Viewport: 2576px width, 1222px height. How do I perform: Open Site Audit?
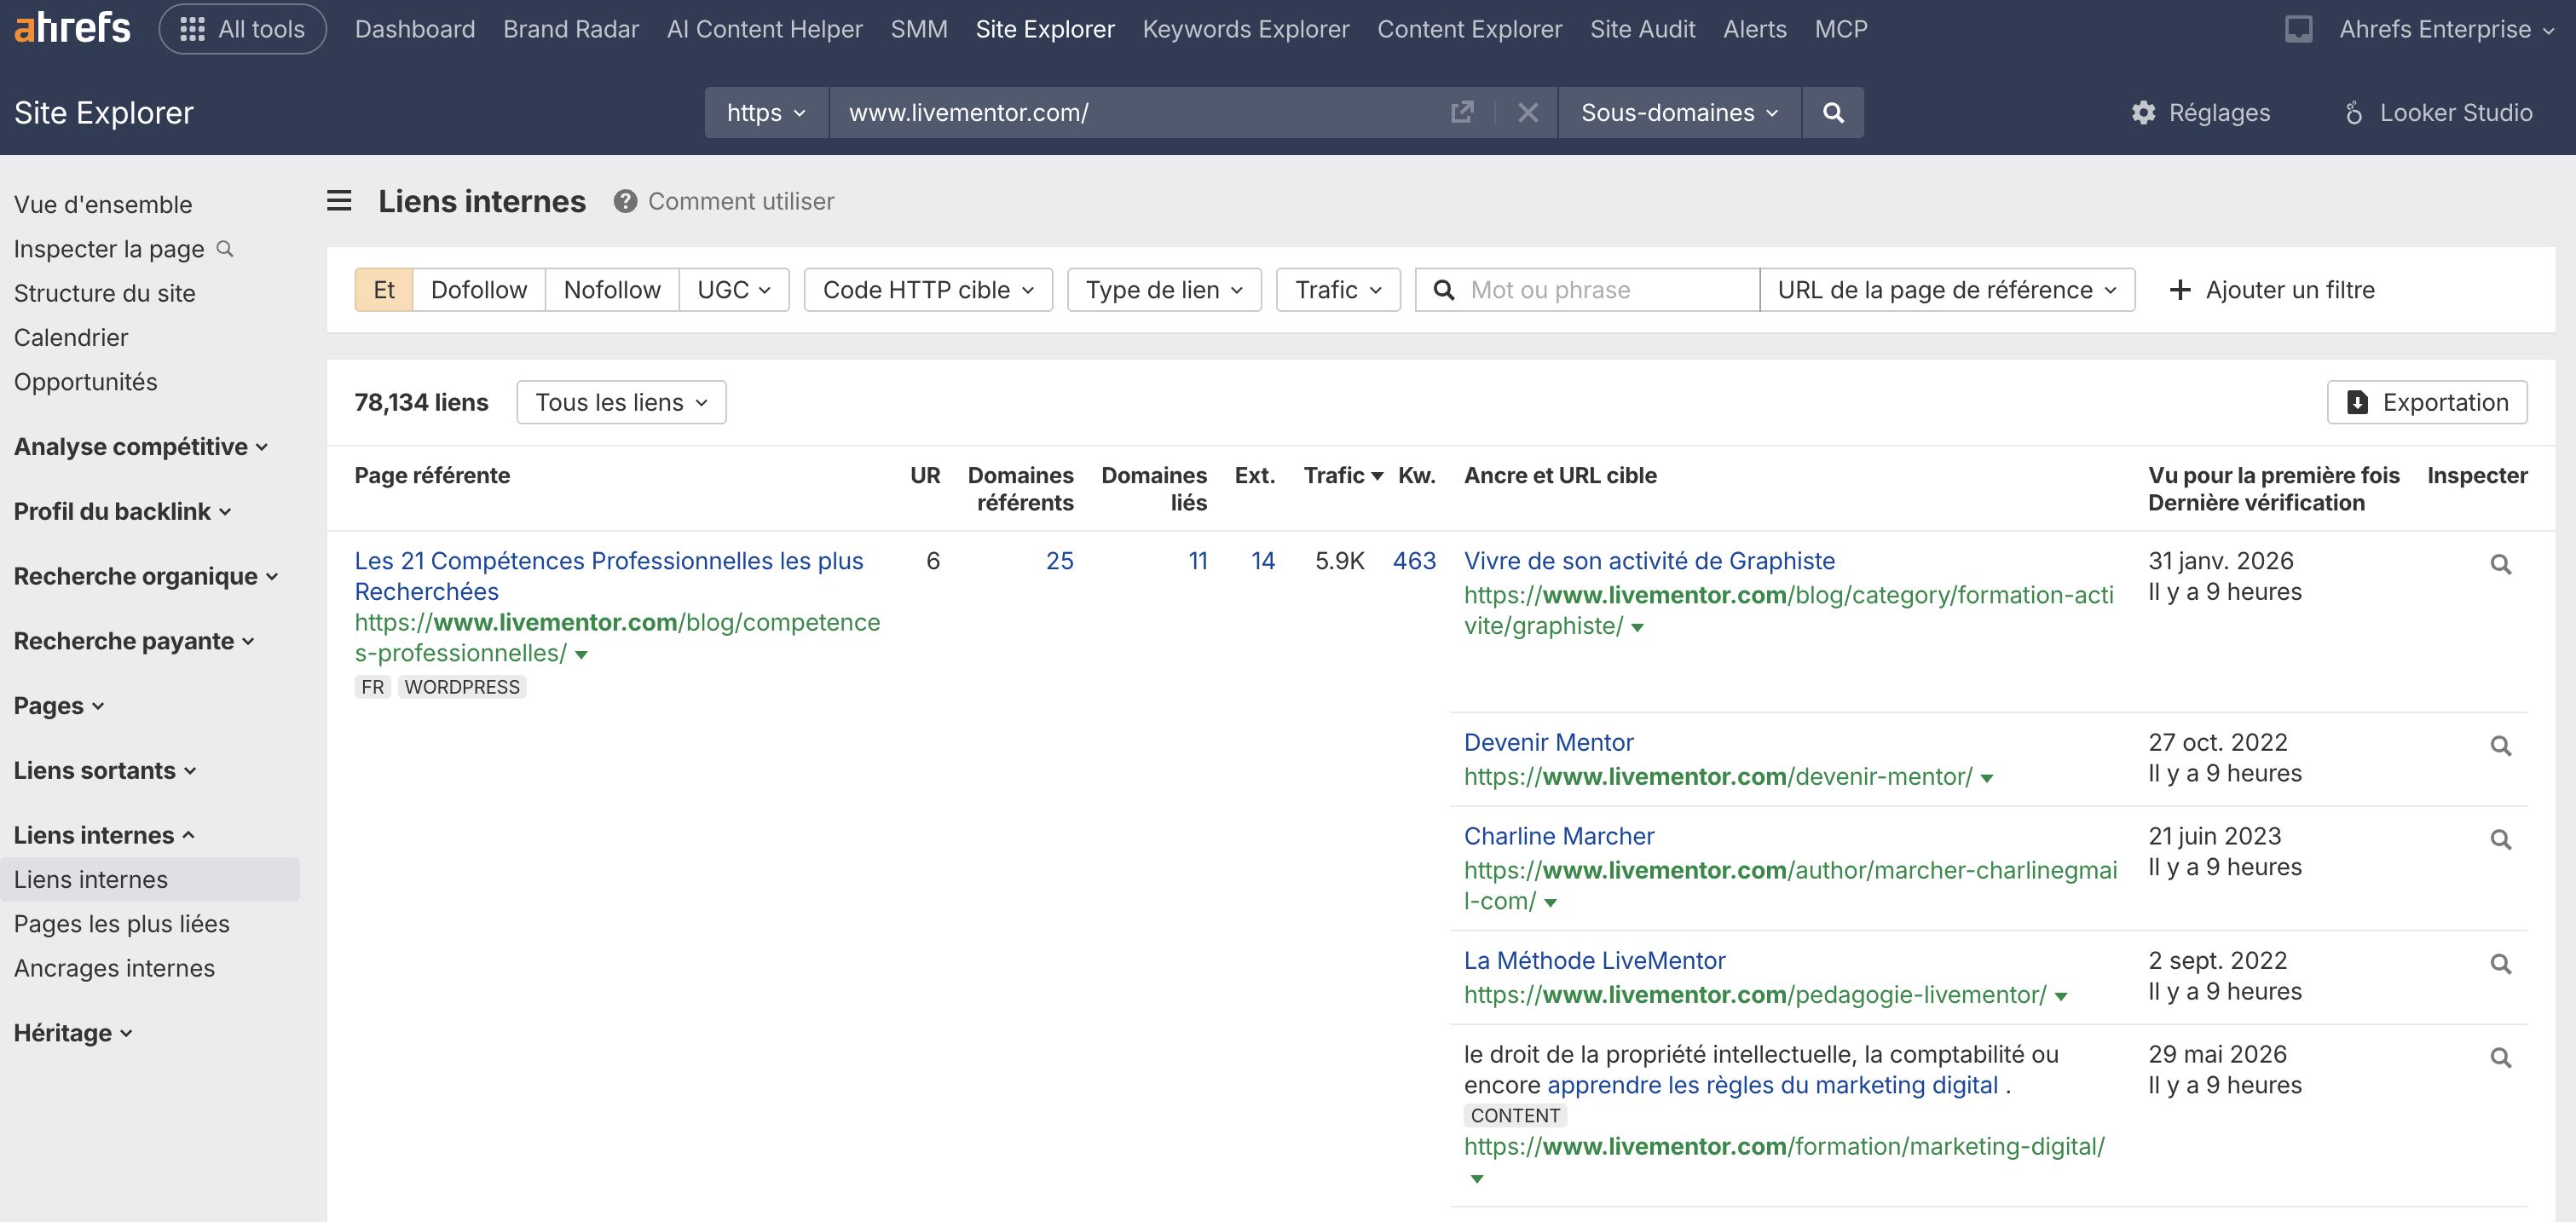coord(1643,29)
